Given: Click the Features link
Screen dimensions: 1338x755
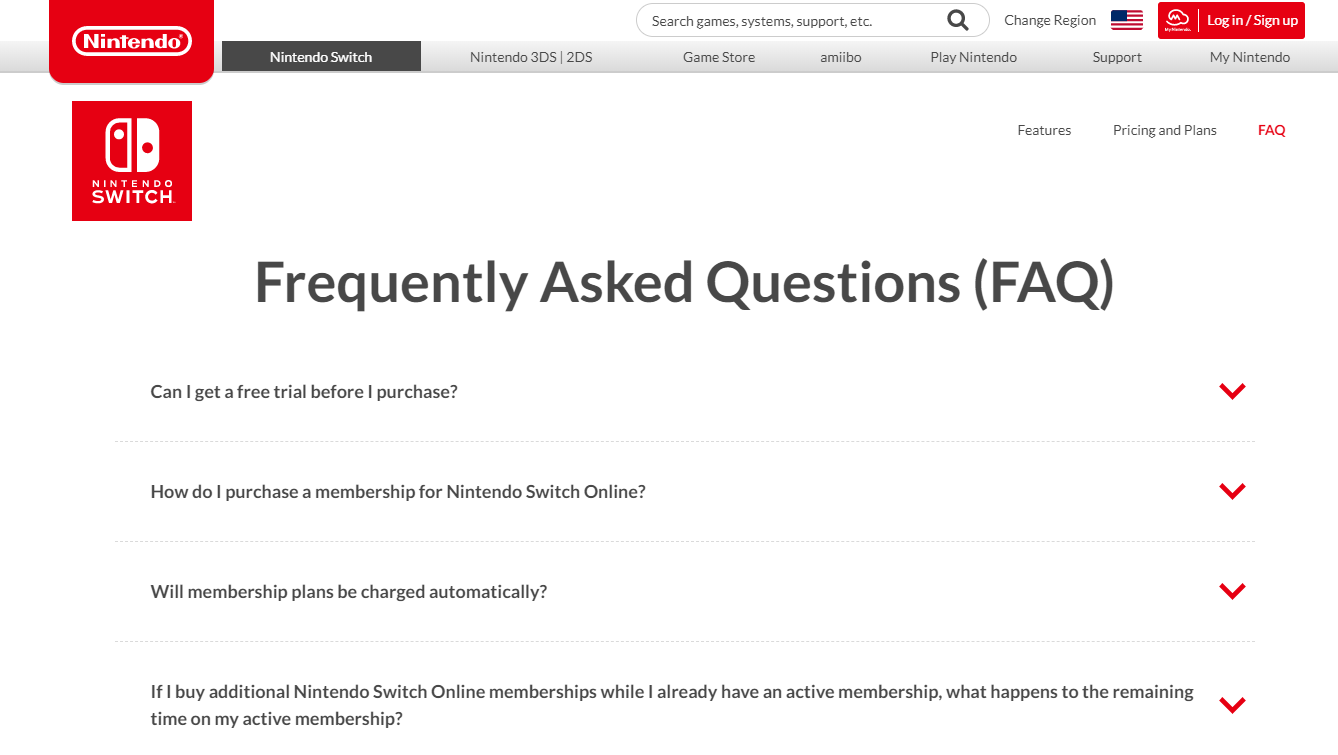Looking at the screenshot, I should (1044, 130).
